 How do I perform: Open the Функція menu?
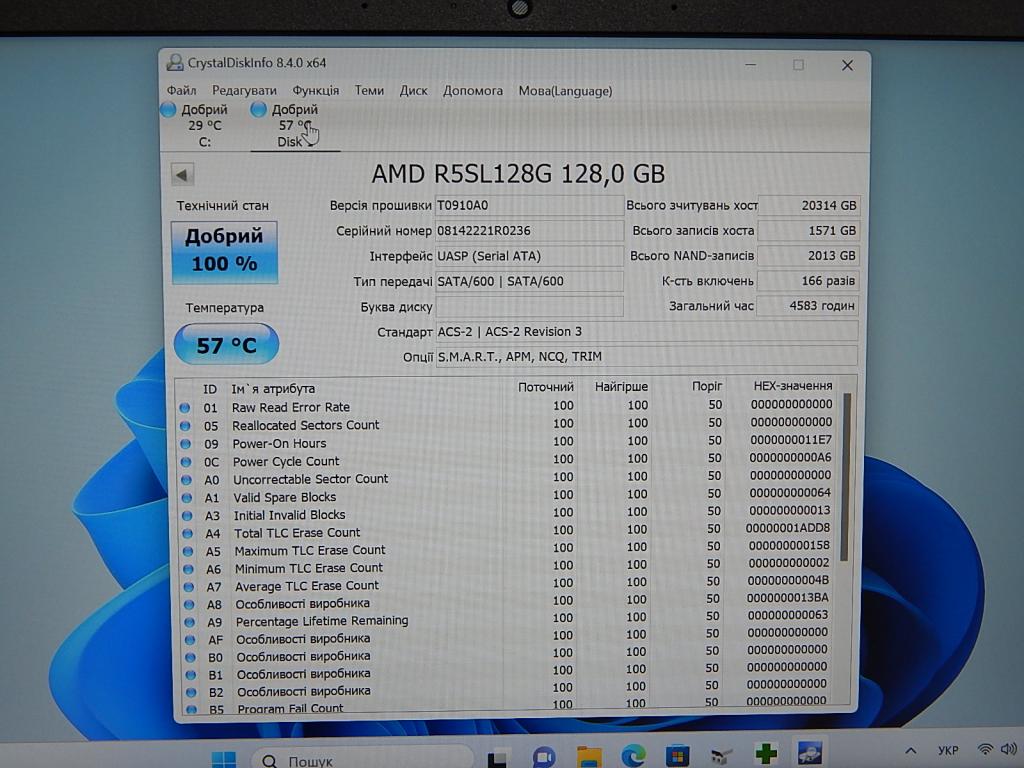(315, 91)
